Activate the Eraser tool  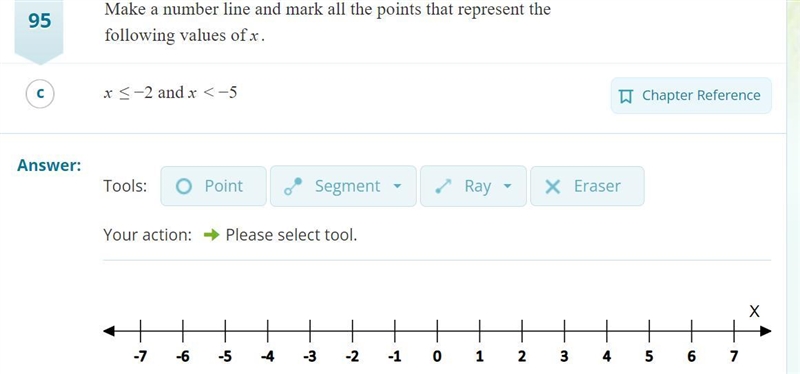pyautogui.click(x=587, y=186)
